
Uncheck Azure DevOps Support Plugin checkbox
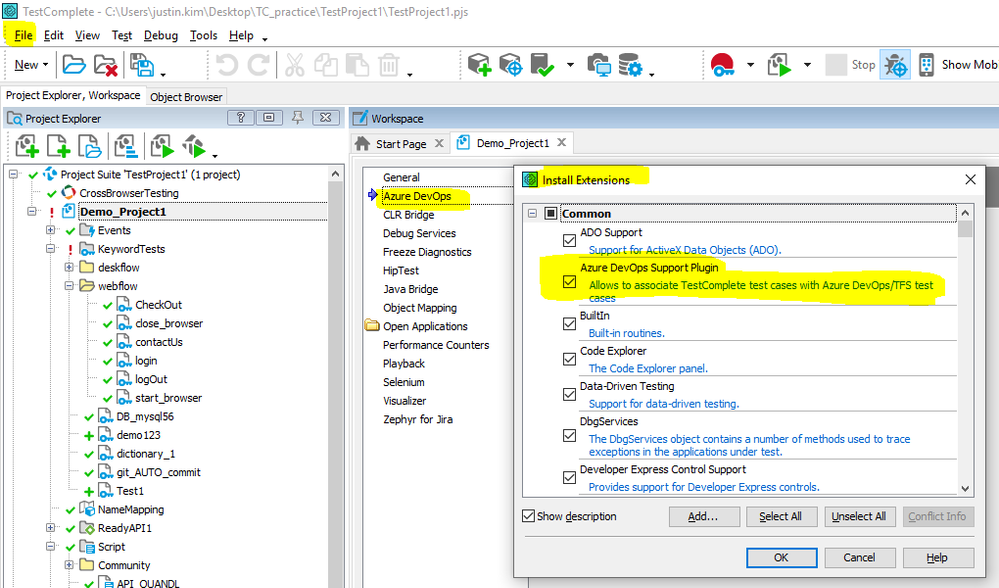tap(569, 282)
